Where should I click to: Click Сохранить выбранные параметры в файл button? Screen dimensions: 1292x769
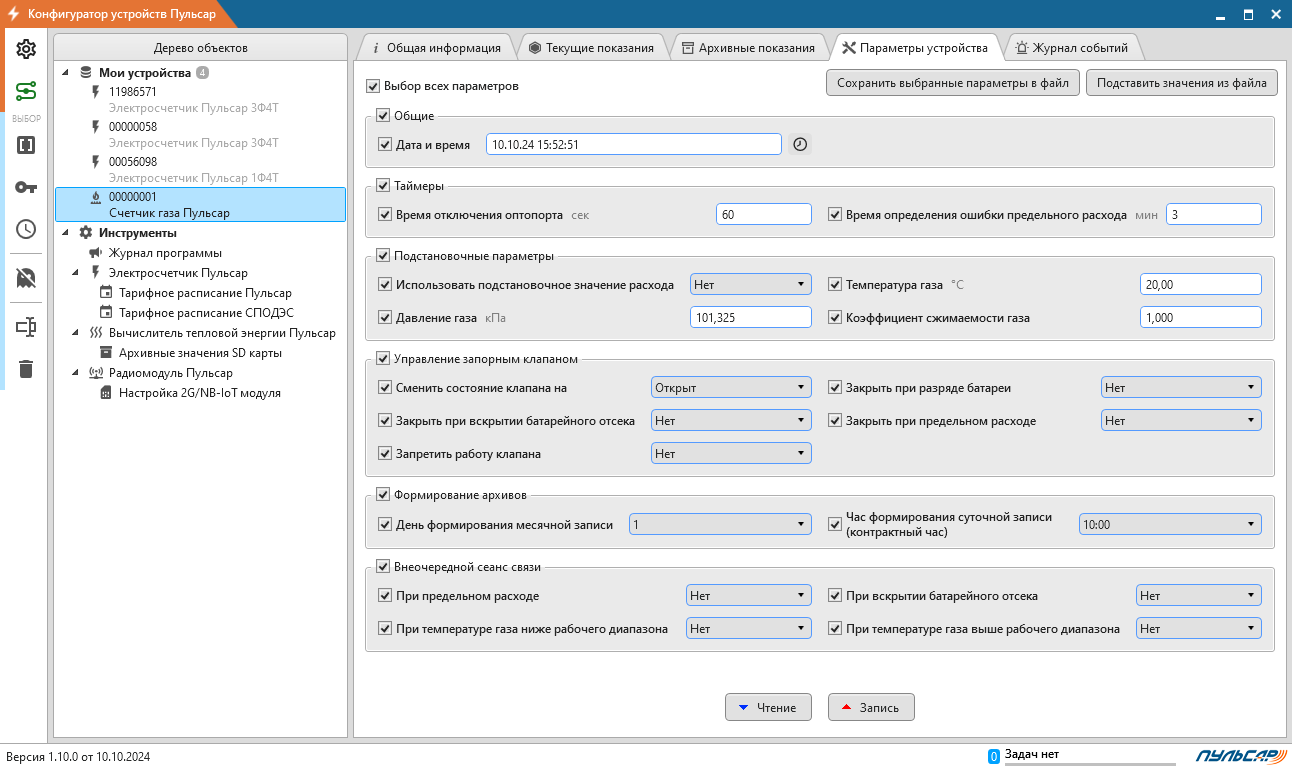click(953, 83)
